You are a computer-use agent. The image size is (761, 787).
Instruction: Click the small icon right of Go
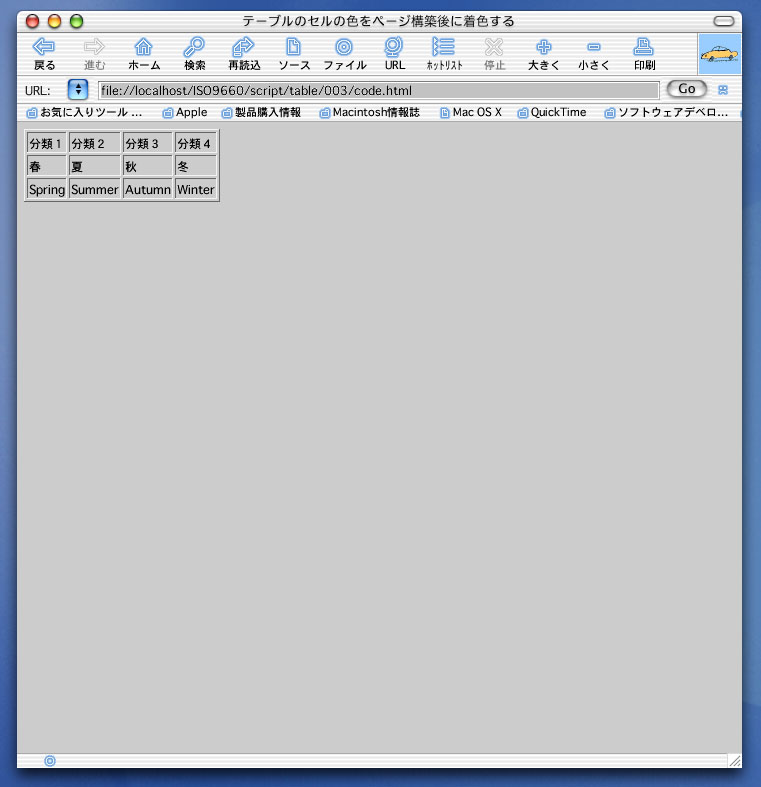click(723, 90)
